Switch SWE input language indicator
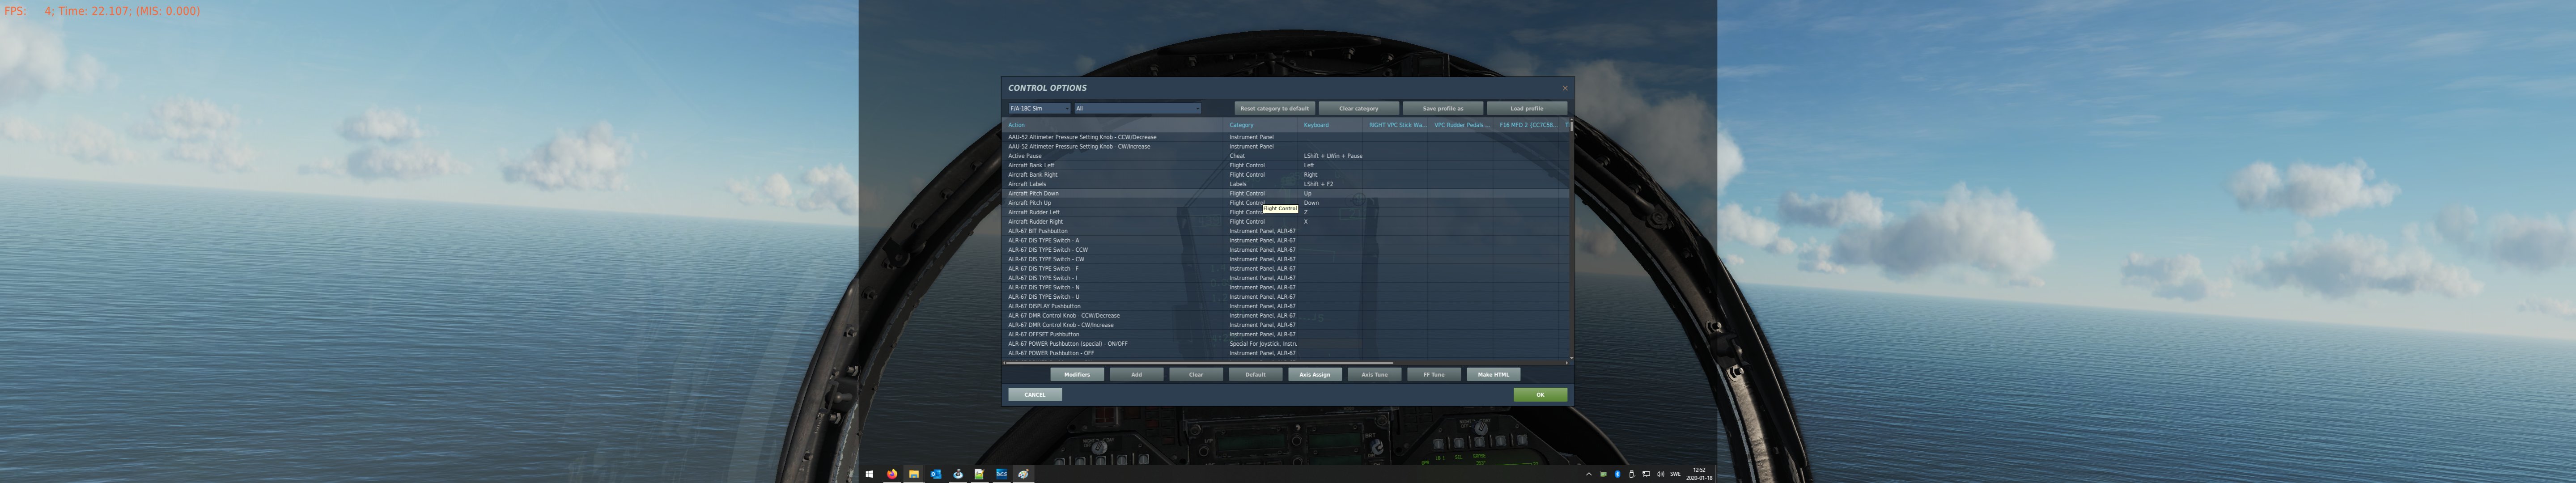This screenshot has height=483, width=2576. [x=1675, y=474]
